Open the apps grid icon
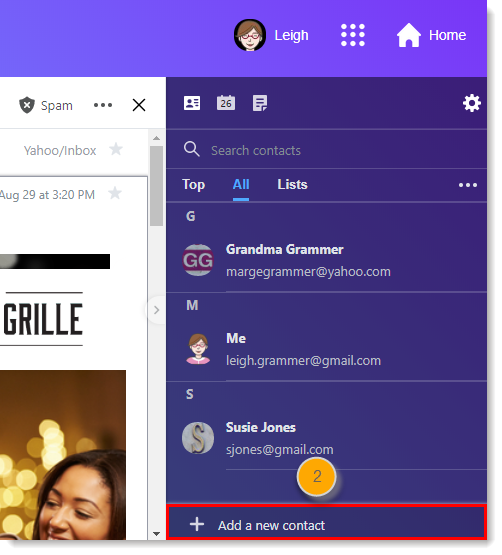The width and height of the screenshot is (502, 555). click(x=353, y=35)
